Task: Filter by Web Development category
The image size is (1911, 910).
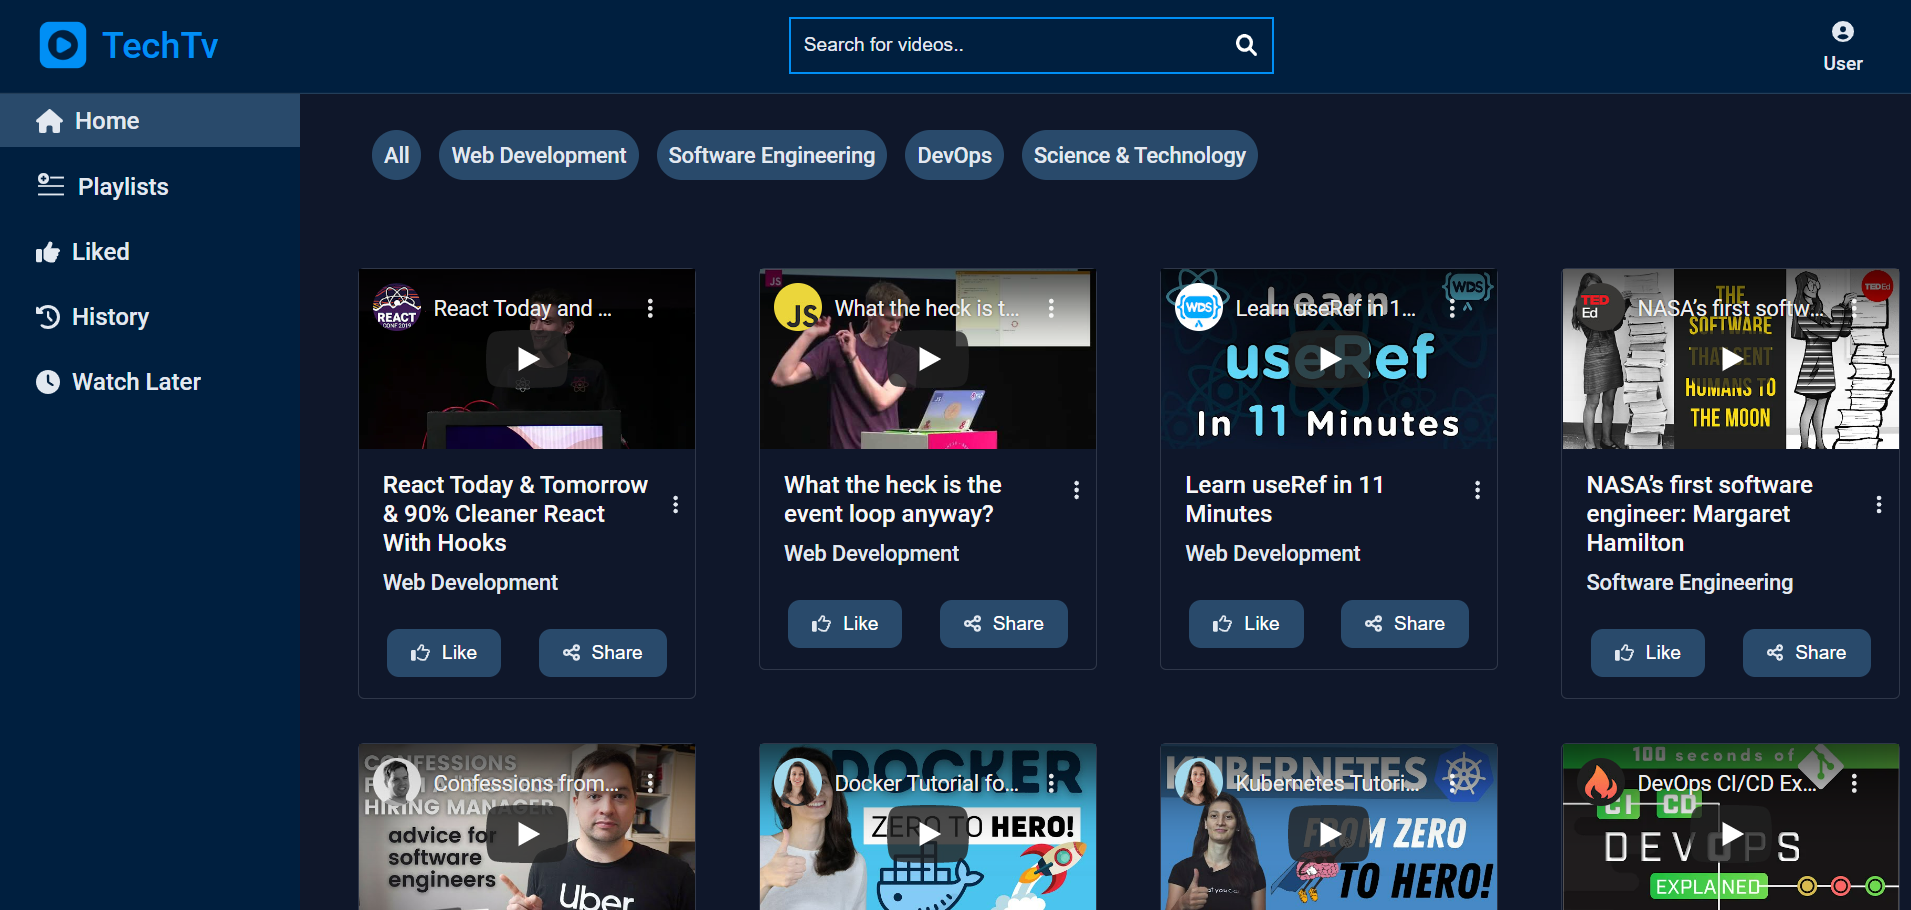Action: [x=539, y=155]
